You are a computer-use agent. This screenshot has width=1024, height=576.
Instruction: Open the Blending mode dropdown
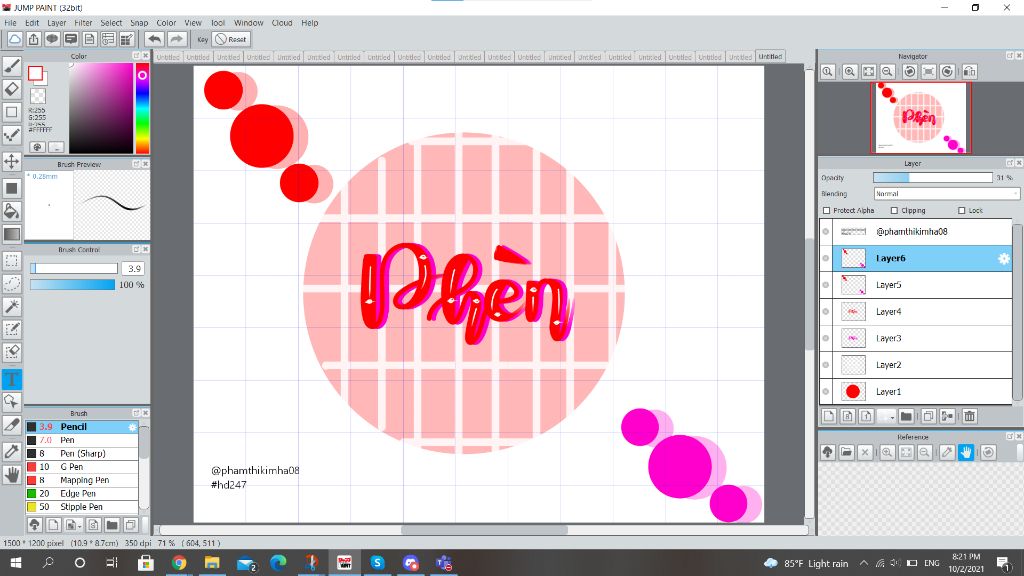click(946, 194)
